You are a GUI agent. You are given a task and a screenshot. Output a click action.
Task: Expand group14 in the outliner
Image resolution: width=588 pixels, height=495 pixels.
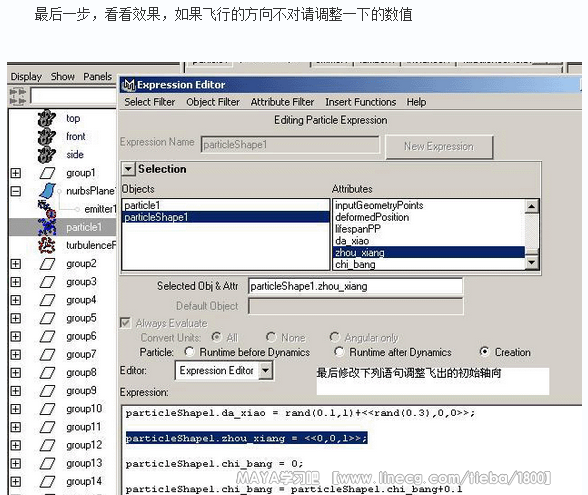tap(15, 482)
